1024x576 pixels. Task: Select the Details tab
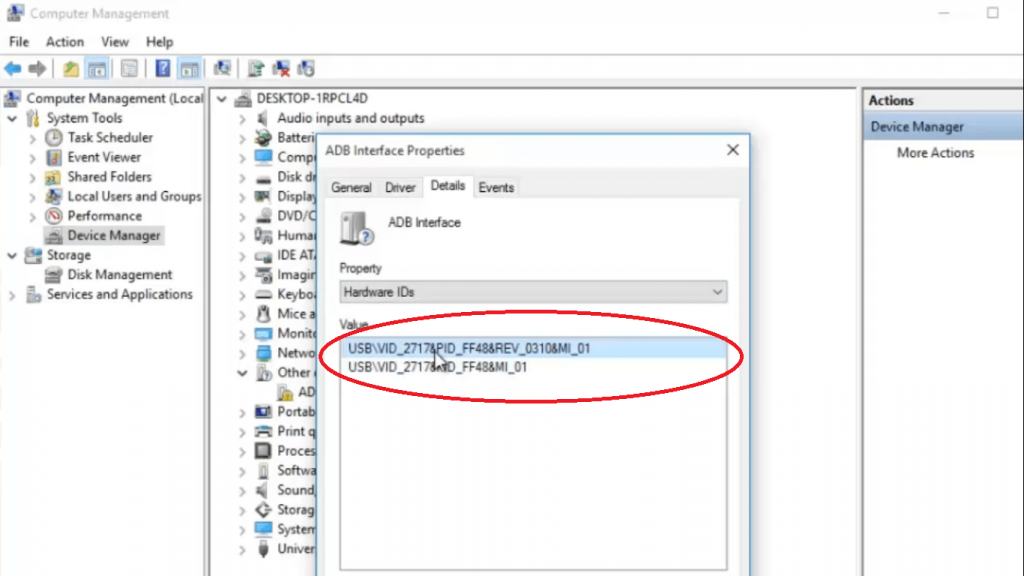[x=448, y=186]
